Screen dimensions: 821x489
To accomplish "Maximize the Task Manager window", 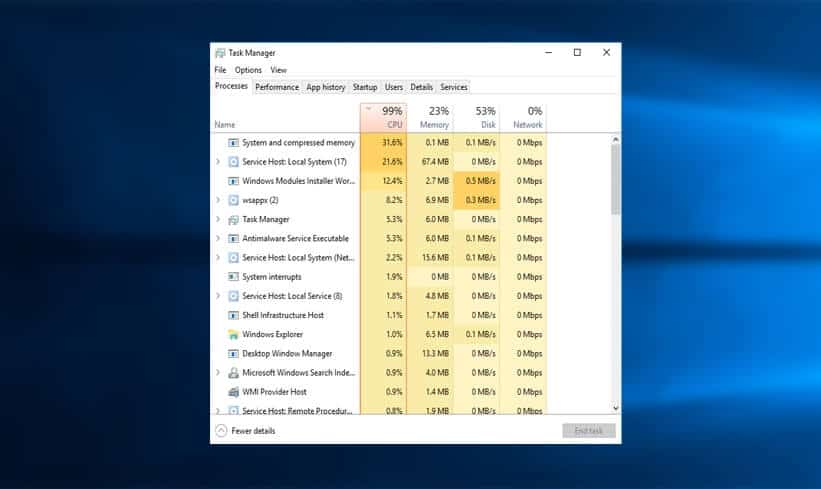I will [577, 52].
